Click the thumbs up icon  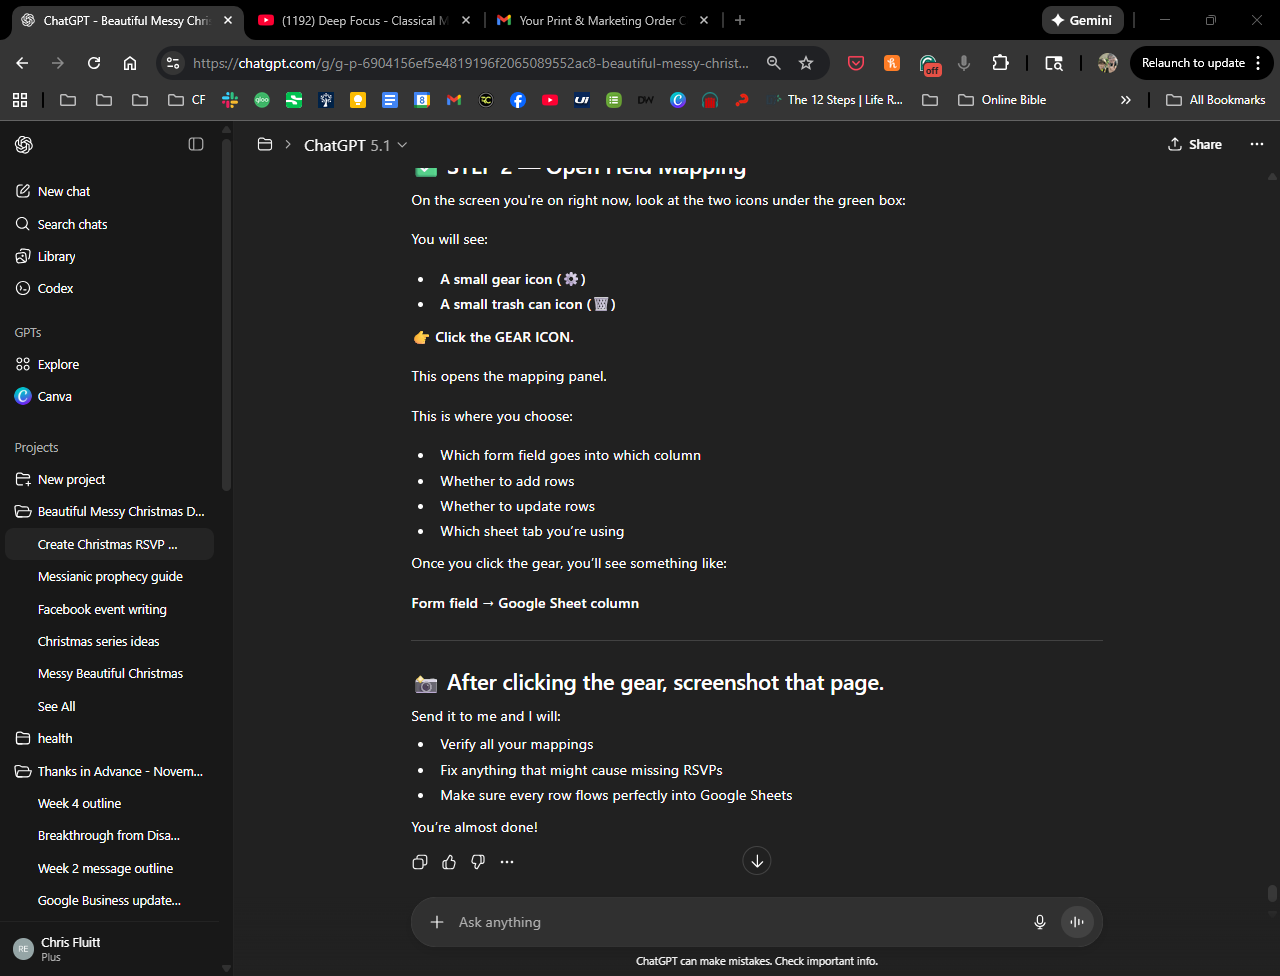449,862
